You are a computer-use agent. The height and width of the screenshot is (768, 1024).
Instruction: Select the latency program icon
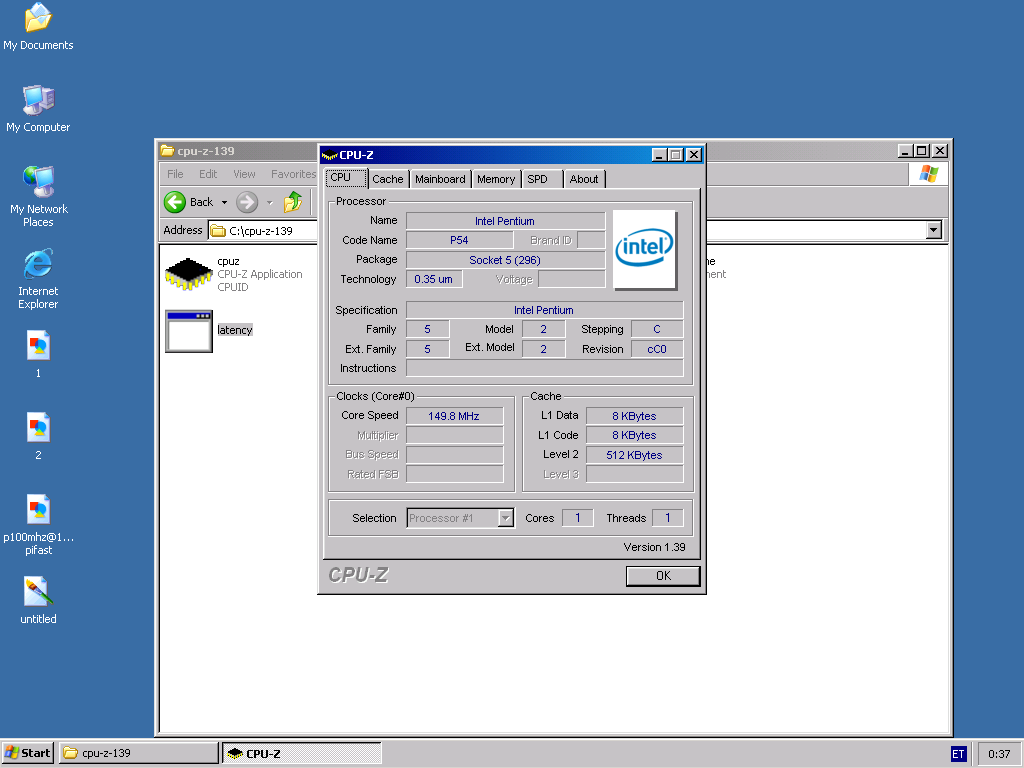click(189, 331)
